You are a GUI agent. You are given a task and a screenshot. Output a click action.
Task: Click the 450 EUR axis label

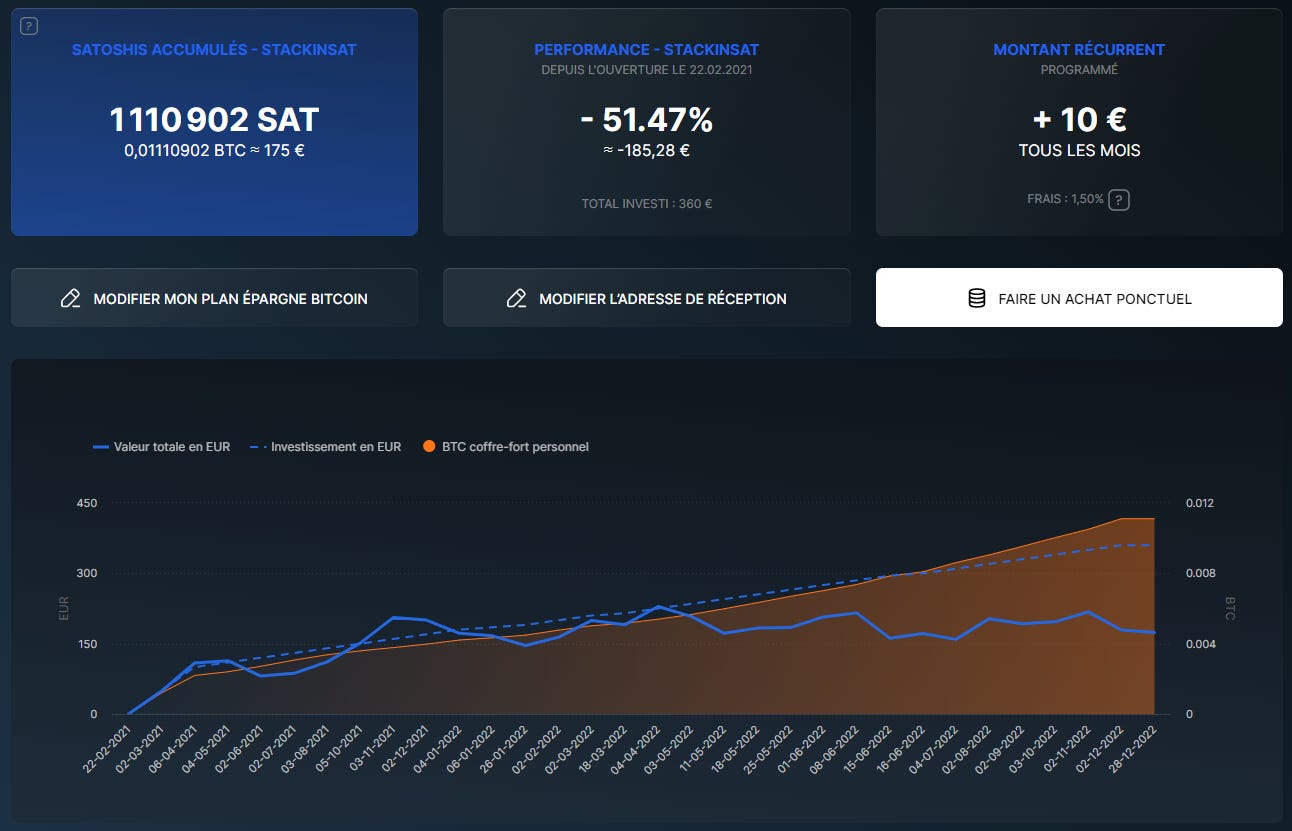click(x=87, y=503)
